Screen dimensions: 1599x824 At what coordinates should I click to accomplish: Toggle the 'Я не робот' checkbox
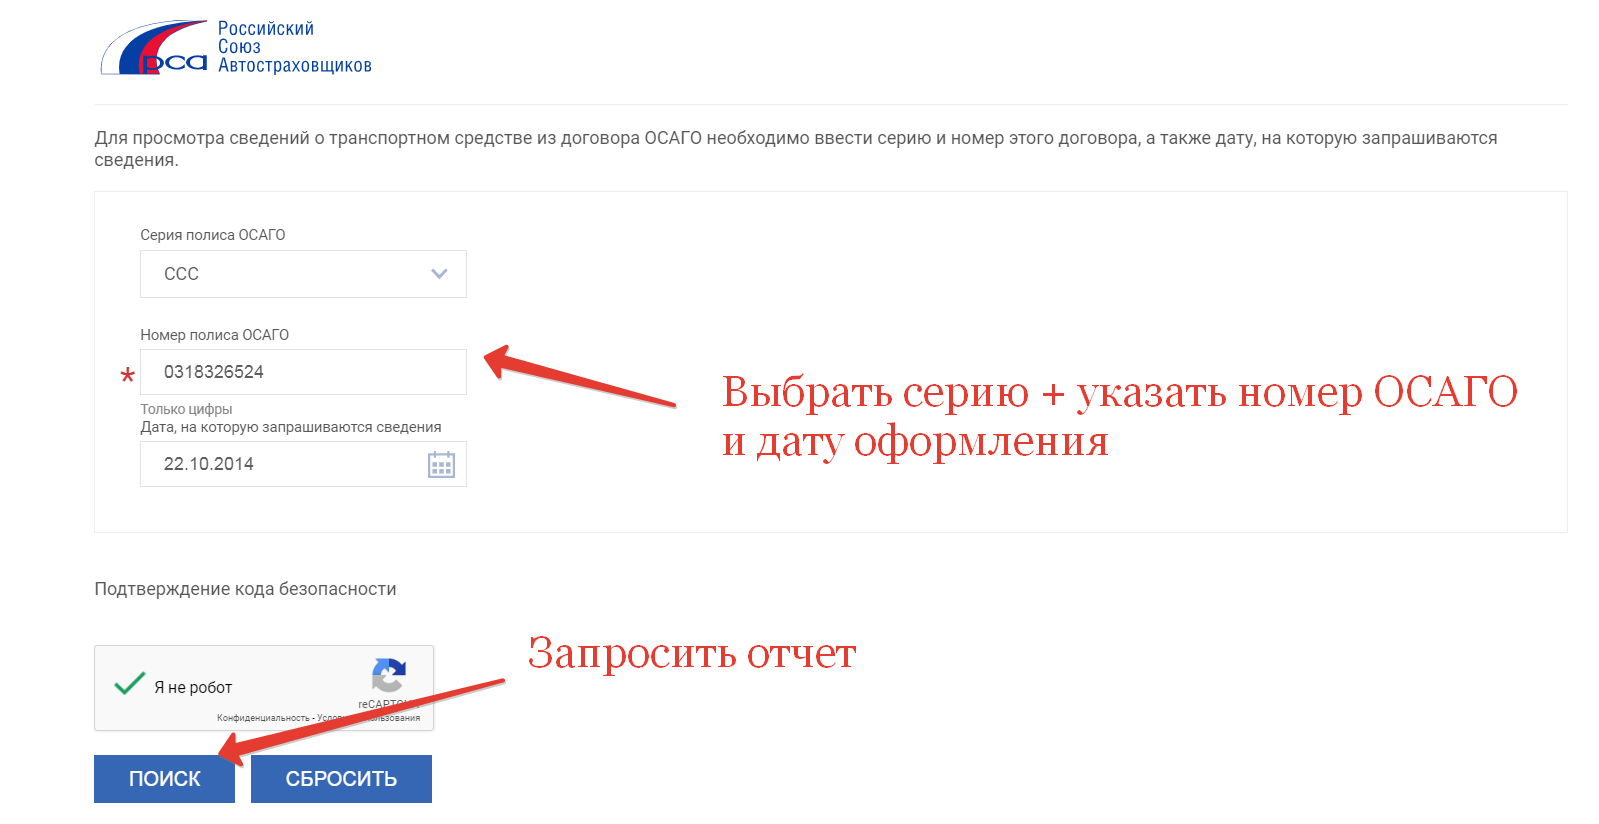130,686
